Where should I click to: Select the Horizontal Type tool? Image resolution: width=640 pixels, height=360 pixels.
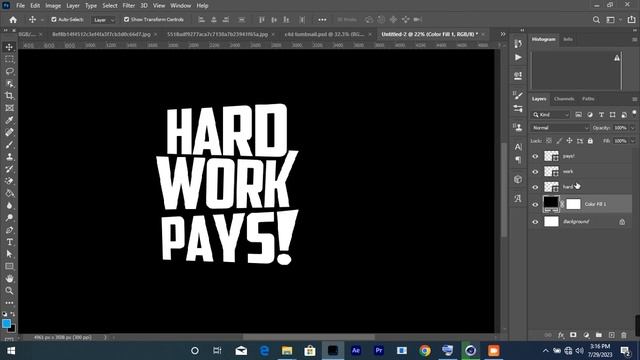coord(9,242)
